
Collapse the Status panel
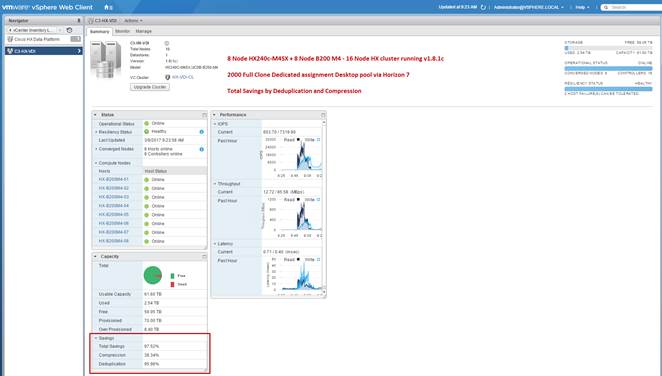(x=95, y=115)
